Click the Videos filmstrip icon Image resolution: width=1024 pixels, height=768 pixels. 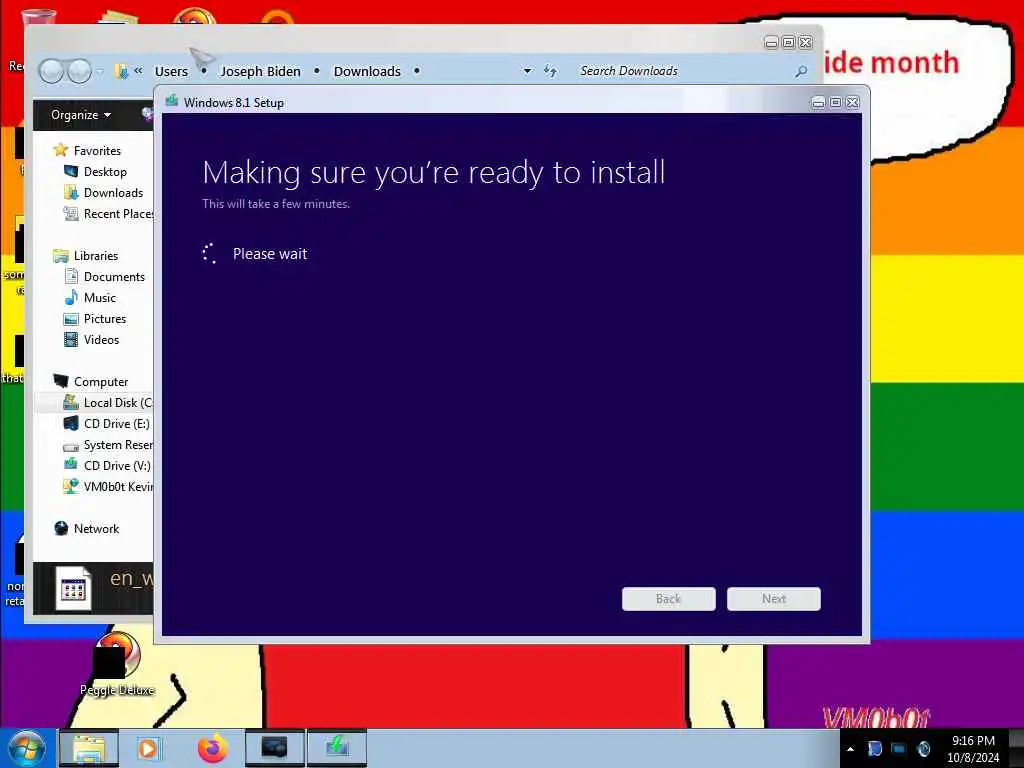coord(71,340)
